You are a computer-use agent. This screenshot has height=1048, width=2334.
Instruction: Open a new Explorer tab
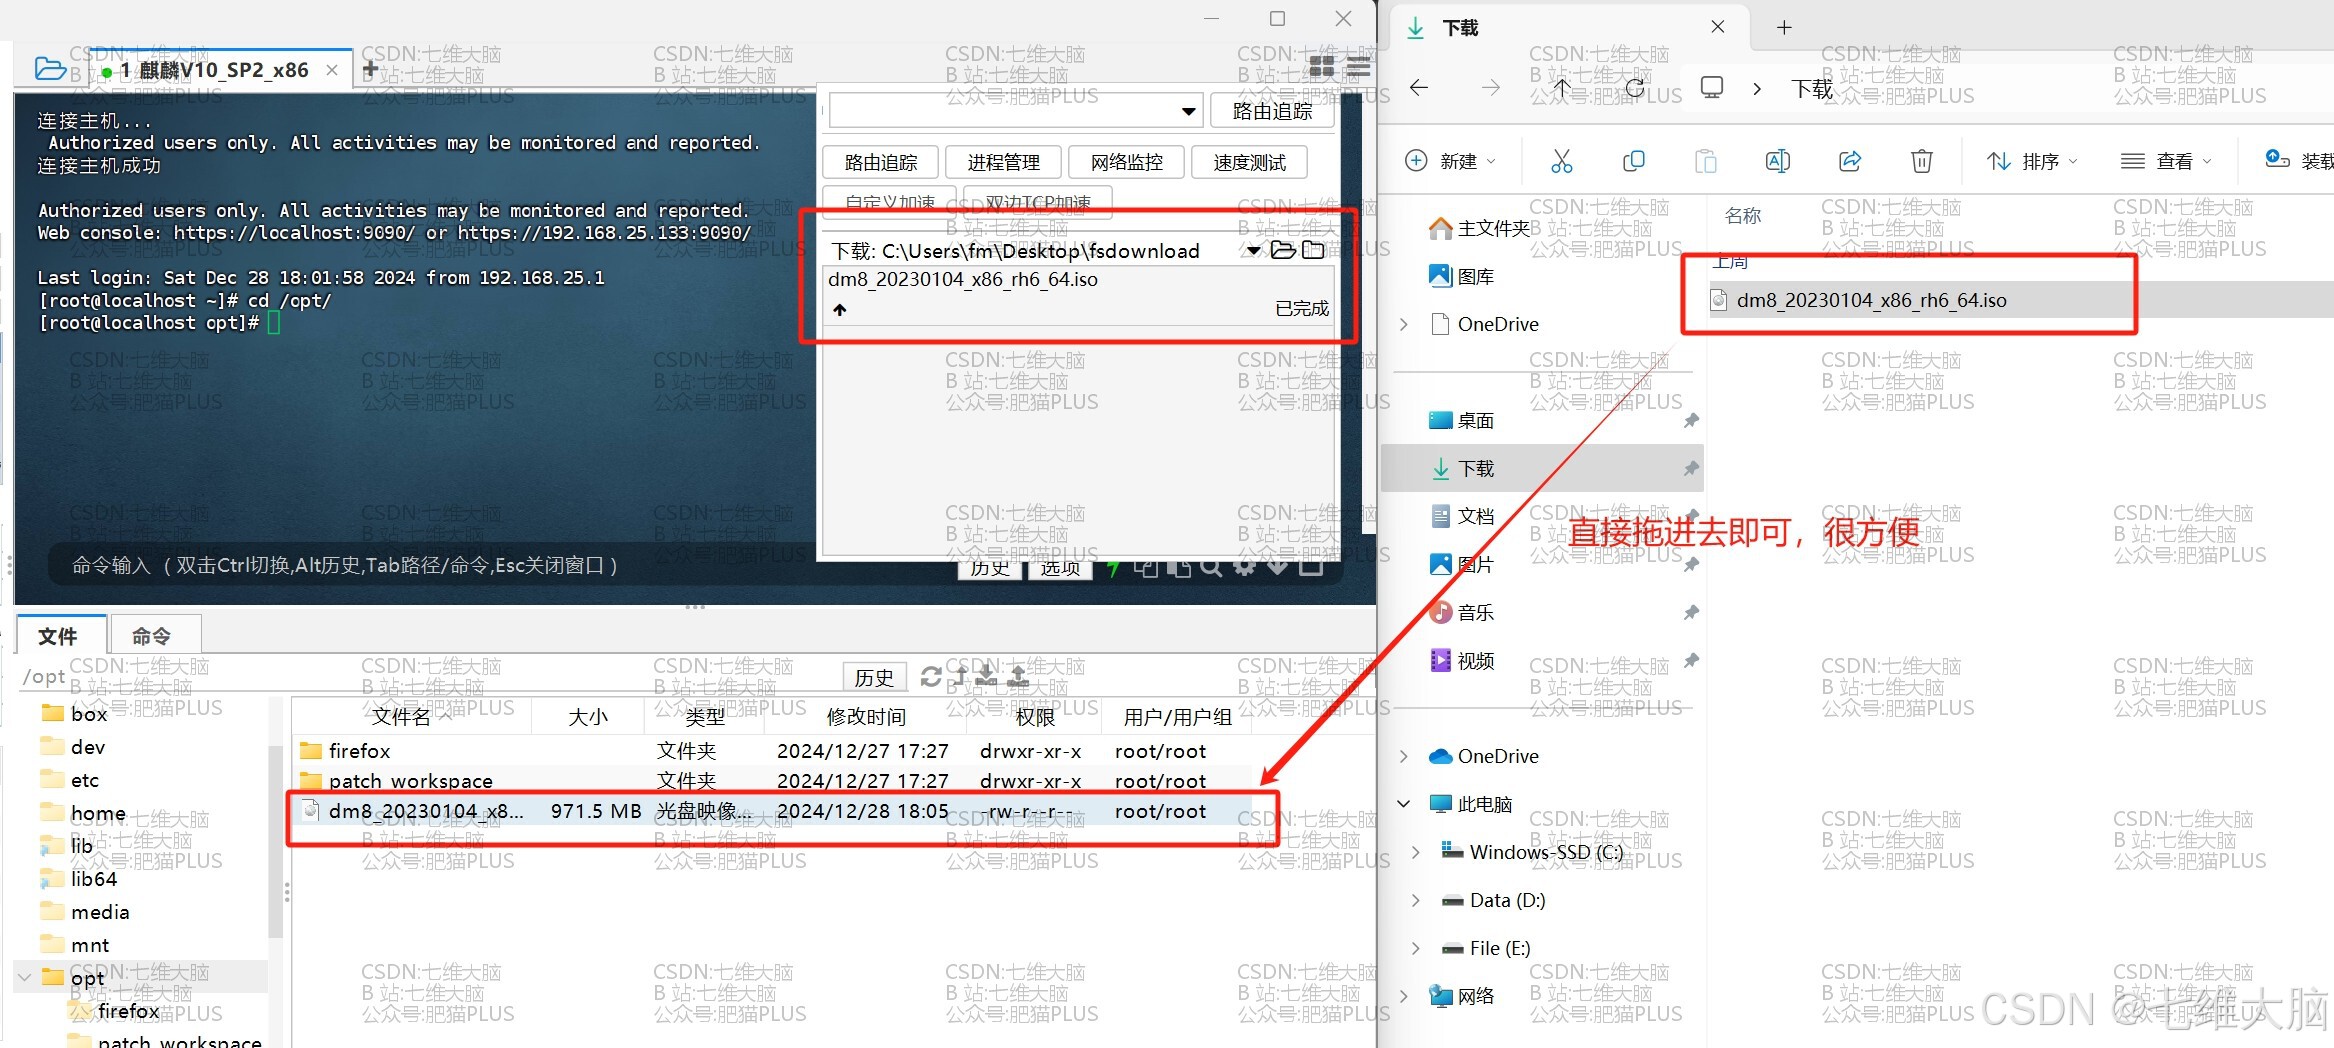point(1784,27)
